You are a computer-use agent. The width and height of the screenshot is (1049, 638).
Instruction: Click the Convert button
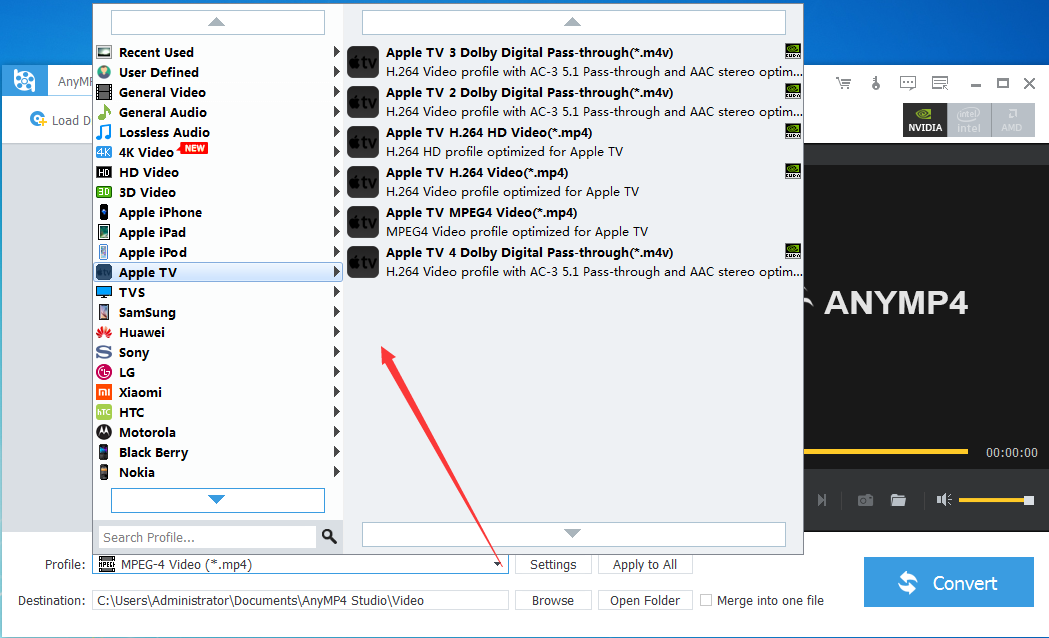(947, 582)
